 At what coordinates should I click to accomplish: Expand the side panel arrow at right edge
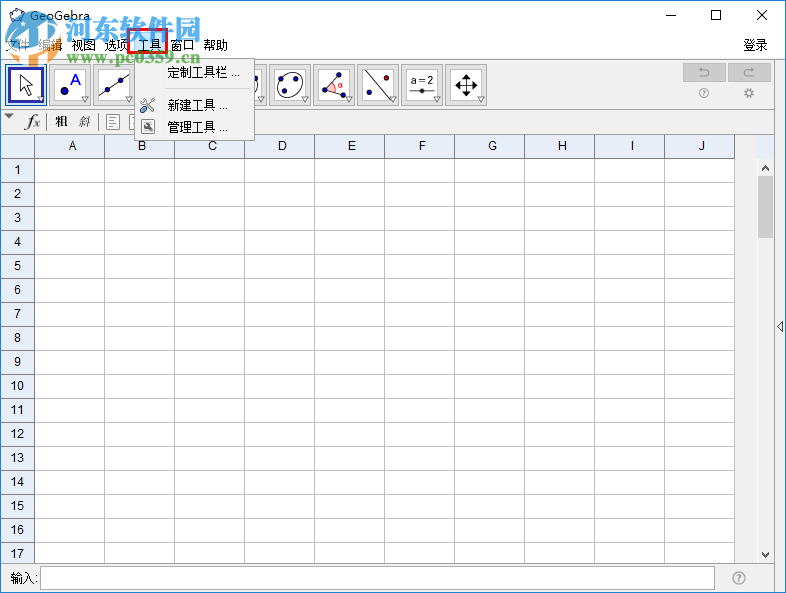tap(780, 326)
